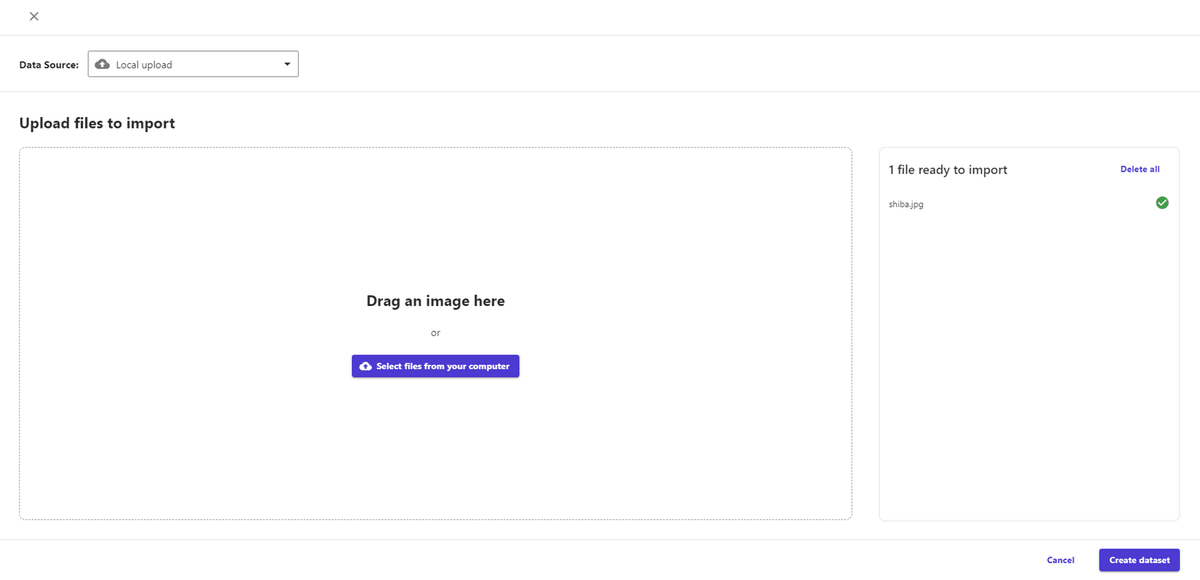Click the drag-and-drop image upload area
This screenshot has height=580, width=1200.
coord(435,333)
